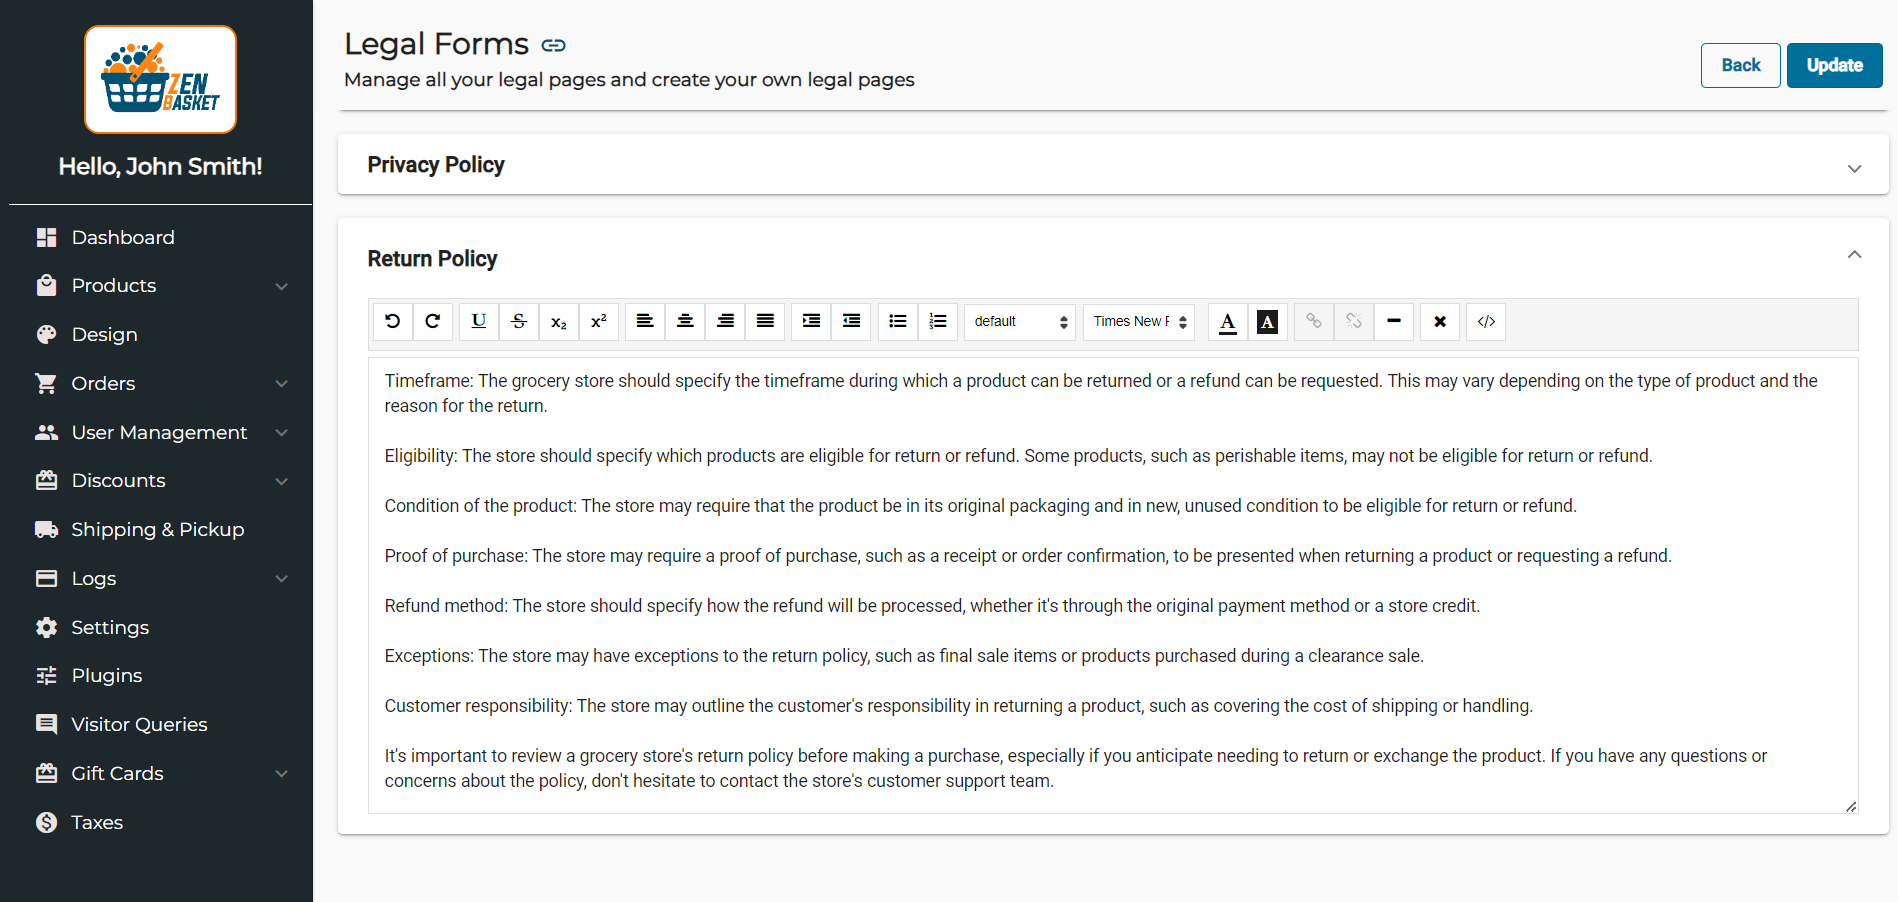
Task: Justify the text alignment
Action: (765, 321)
